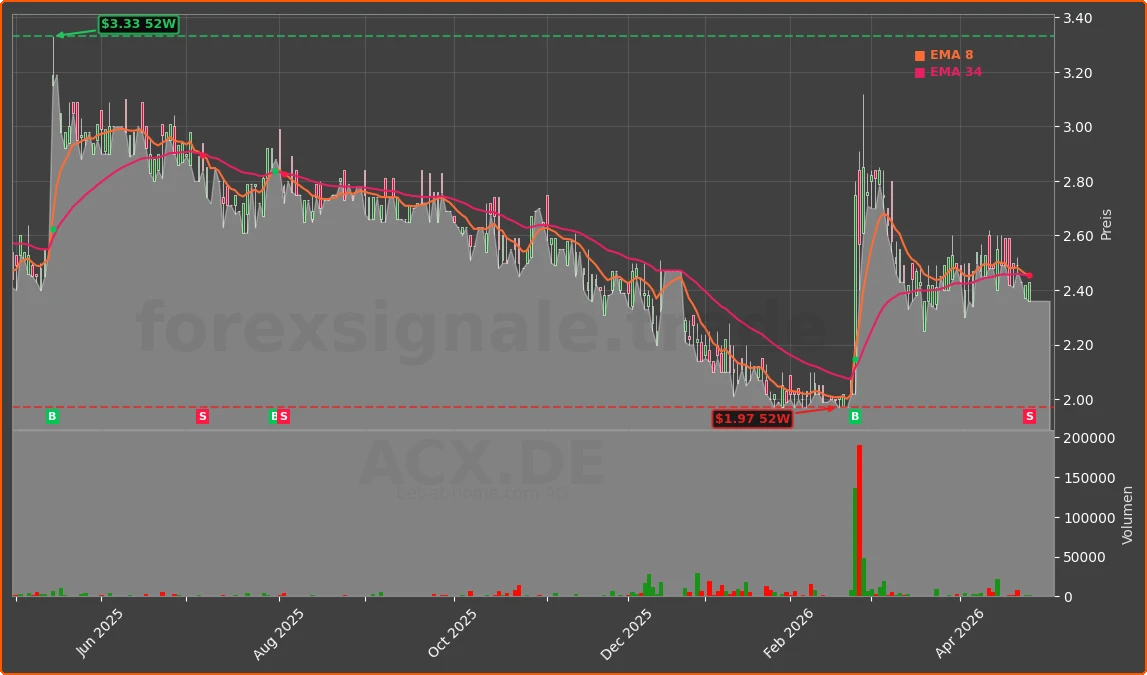Select the EMA 8 legend text
The width and height of the screenshot is (1147, 675).
pos(952,55)
